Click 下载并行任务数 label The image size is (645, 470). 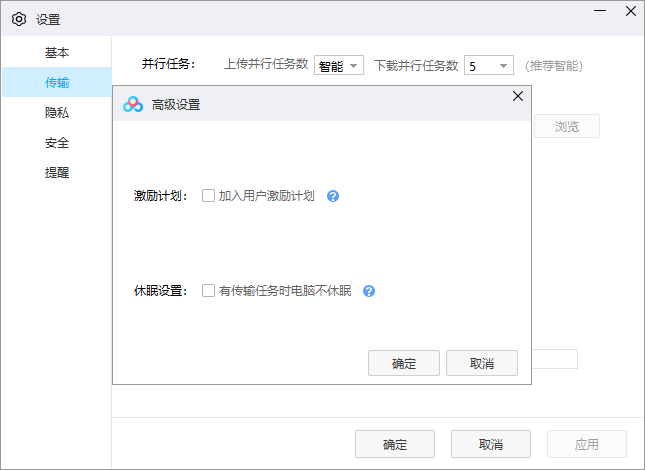[416, 65]
